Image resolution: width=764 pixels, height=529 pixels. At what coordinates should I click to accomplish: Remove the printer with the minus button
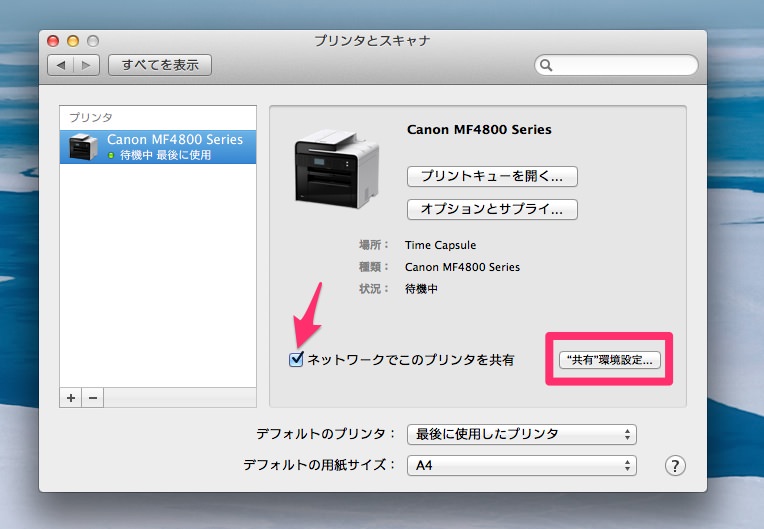click(93, 398)
